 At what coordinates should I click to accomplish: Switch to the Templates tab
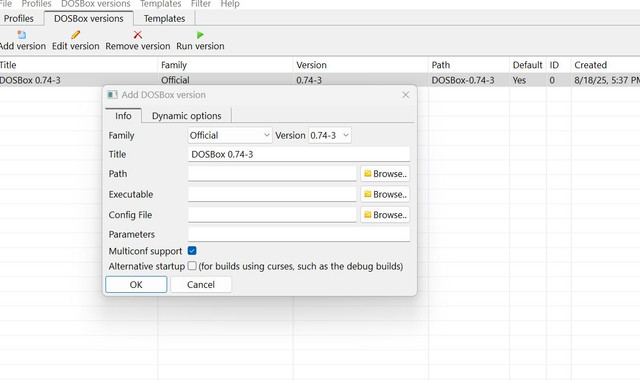(164, 18)
